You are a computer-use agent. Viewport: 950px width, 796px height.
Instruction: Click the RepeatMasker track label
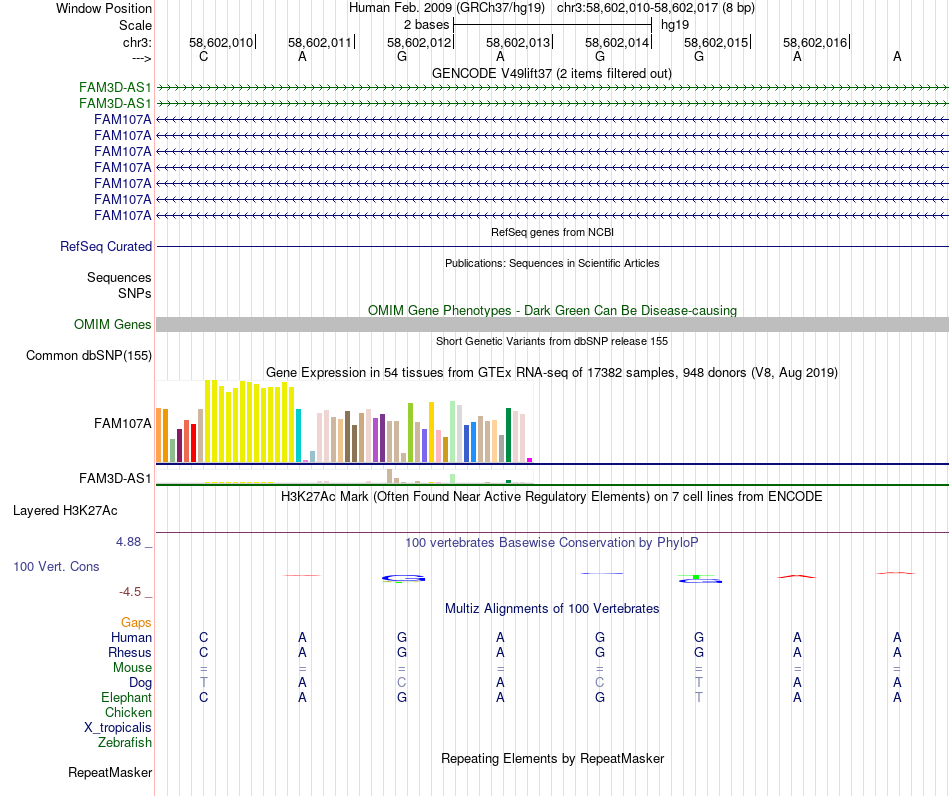tap(110, 773)
